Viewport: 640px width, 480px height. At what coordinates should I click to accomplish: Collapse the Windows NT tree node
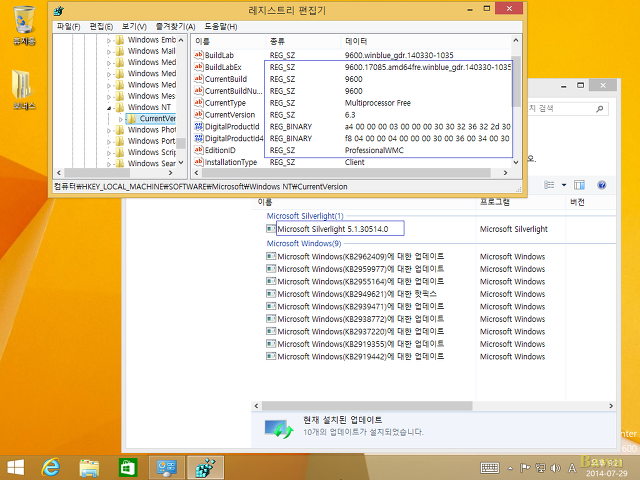tap(109, 108)
